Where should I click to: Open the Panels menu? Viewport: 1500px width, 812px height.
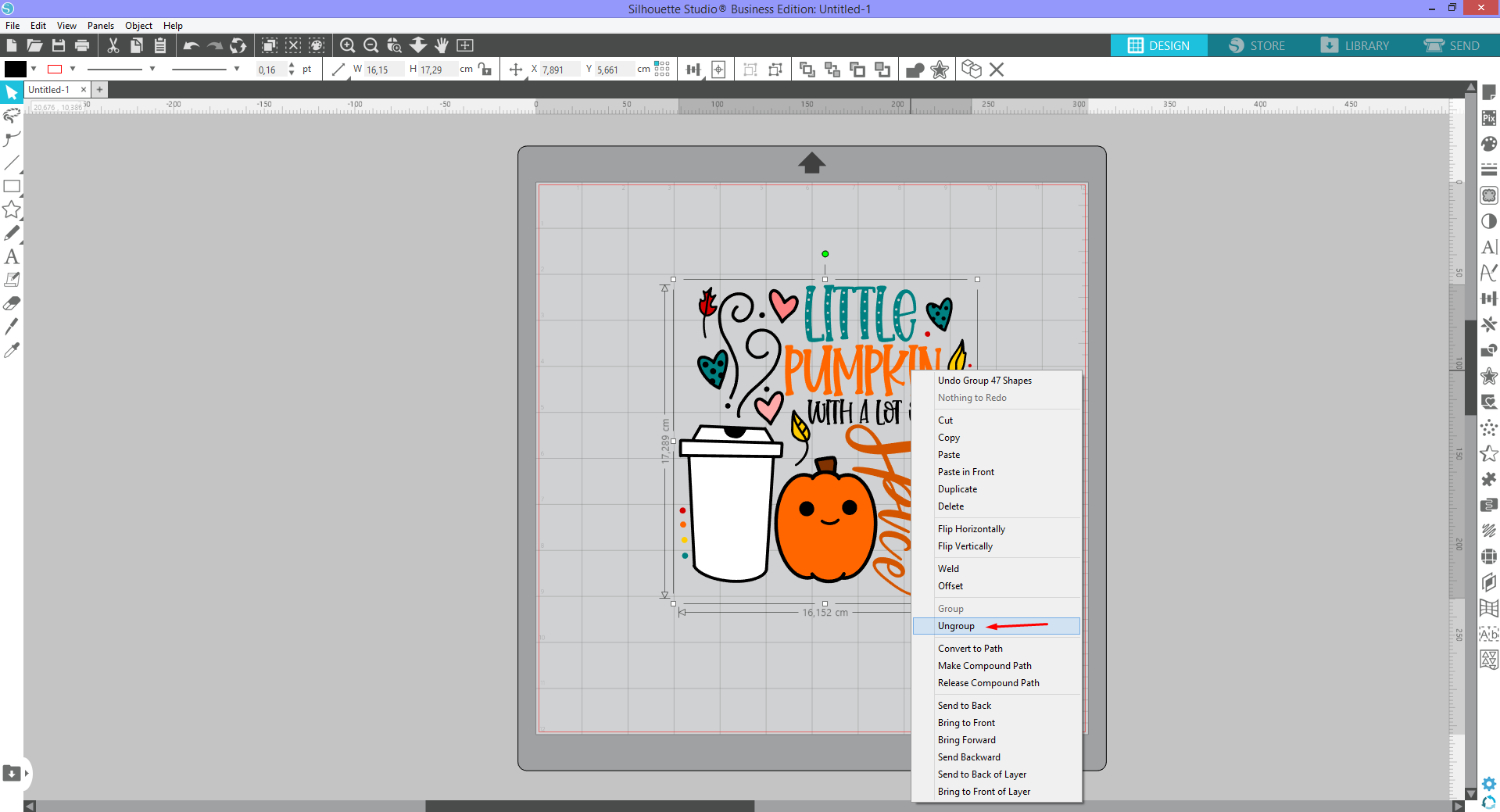click(101, 25)
